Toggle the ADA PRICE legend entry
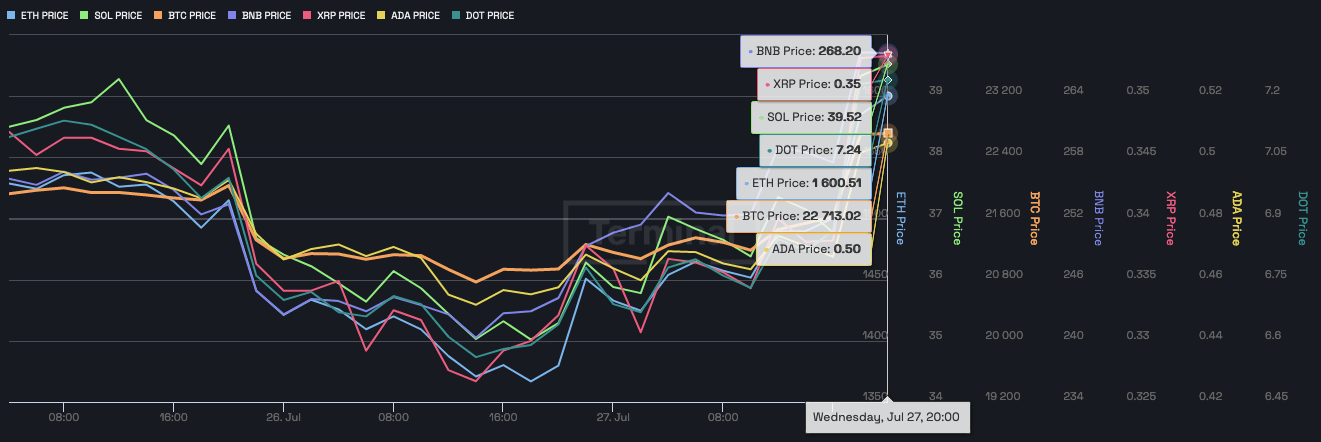Viewport: 1321px width, 442px height. (408, 16)
